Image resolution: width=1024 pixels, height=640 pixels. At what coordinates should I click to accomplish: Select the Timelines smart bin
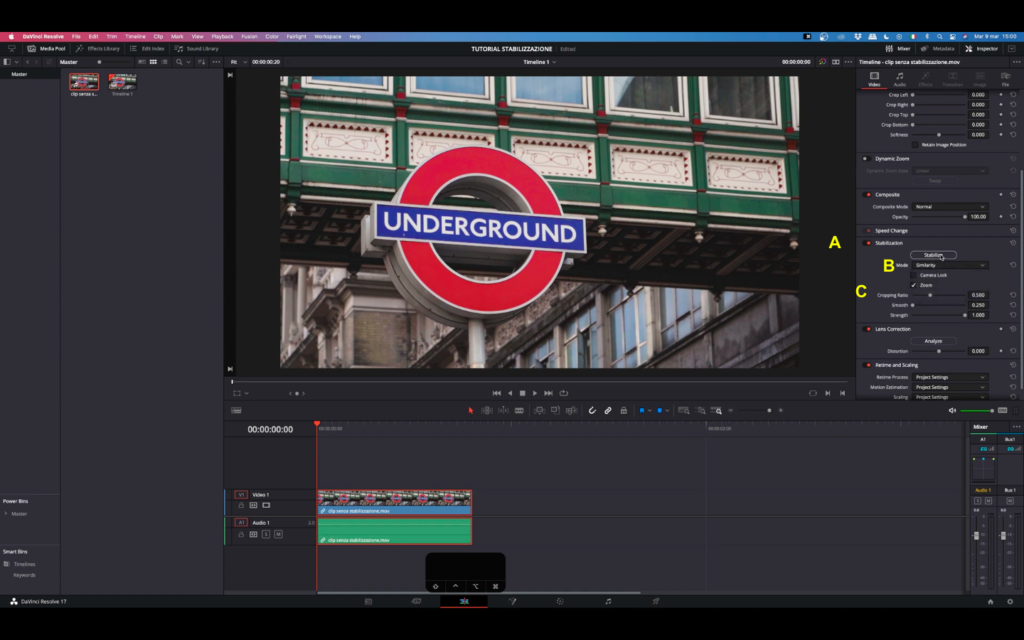pyautogui.click(x=24, y=564)
